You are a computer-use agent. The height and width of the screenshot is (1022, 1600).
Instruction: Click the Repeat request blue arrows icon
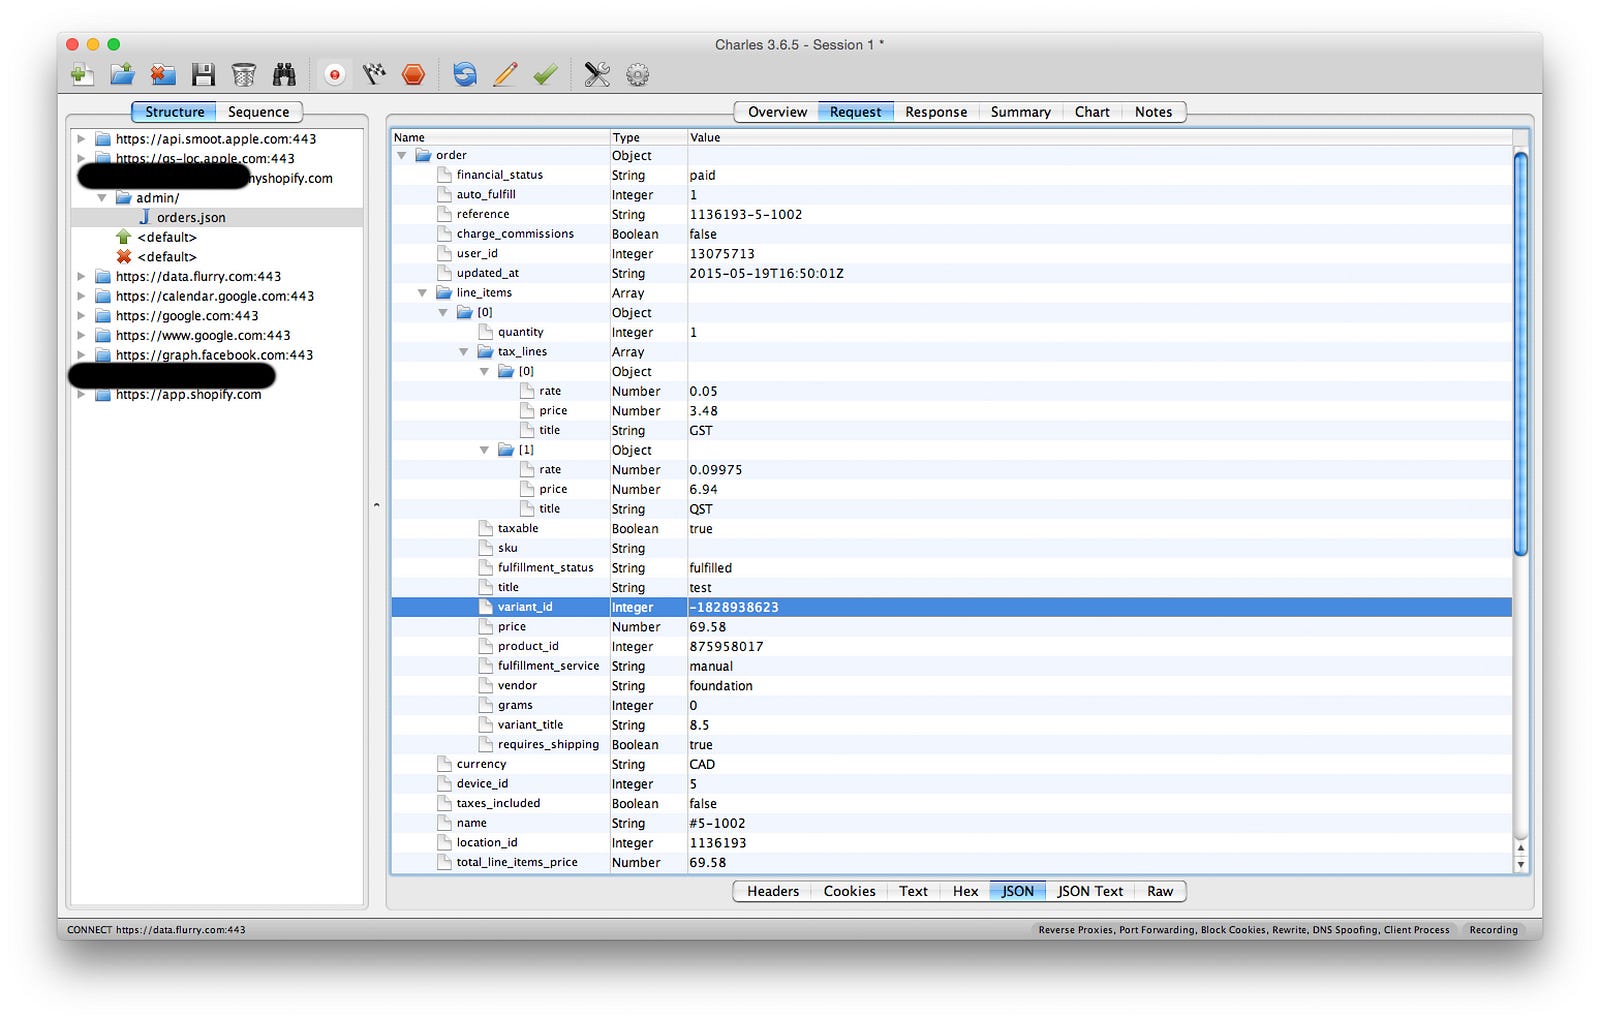pos(465,74)
